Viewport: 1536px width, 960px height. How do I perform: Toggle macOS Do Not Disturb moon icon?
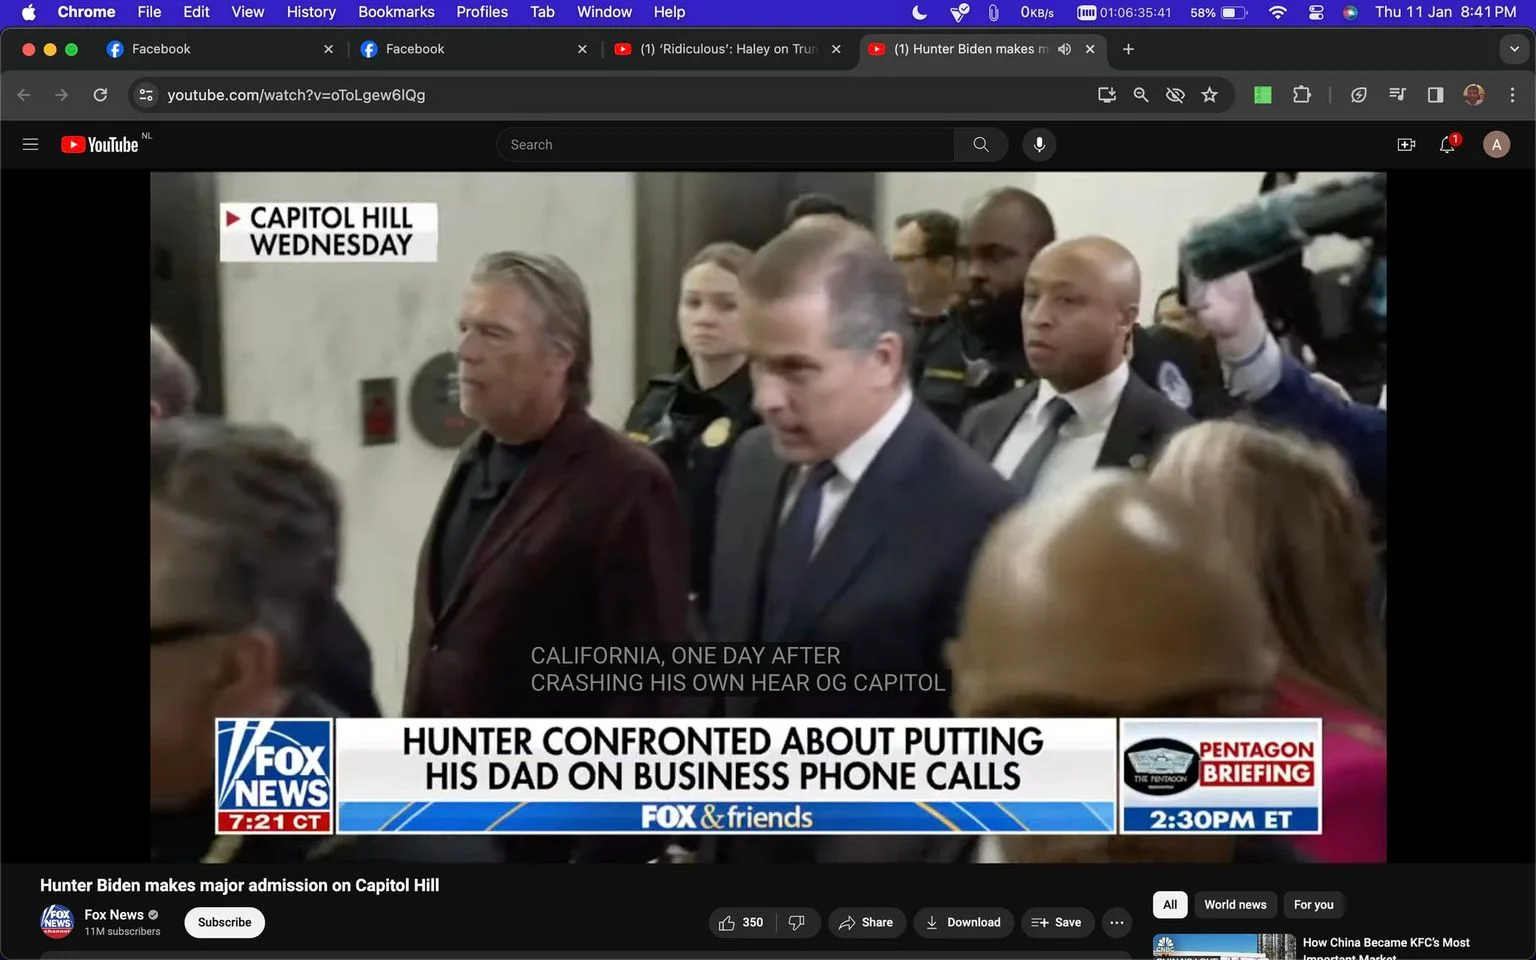(920, 12)
